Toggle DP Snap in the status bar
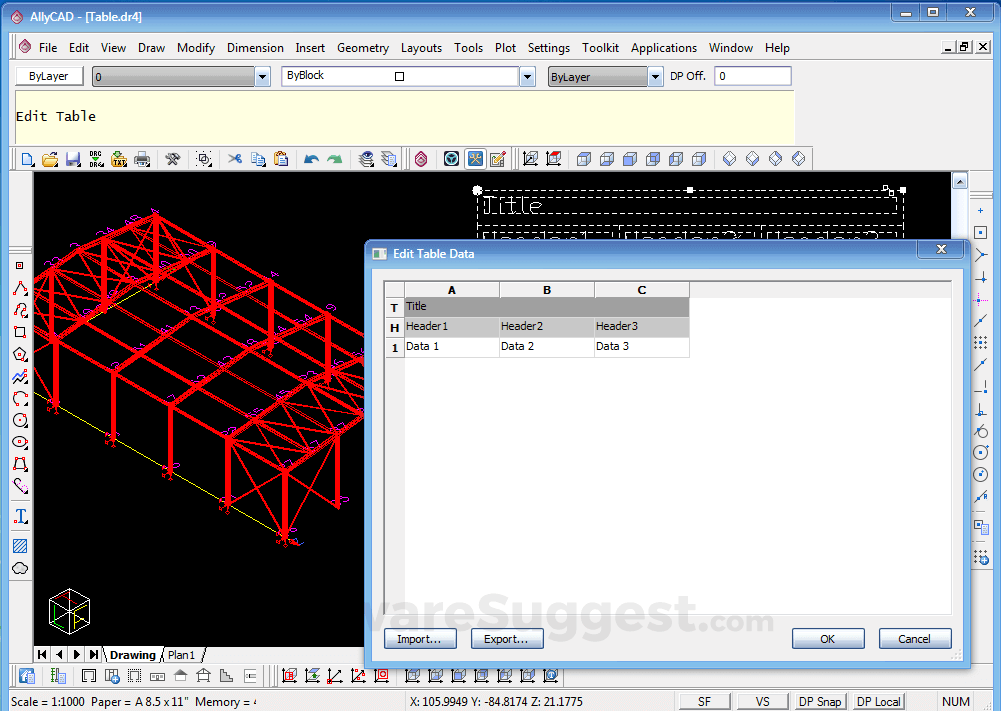The width and height of the screenshot is (1001, 711). pos(820,700)
